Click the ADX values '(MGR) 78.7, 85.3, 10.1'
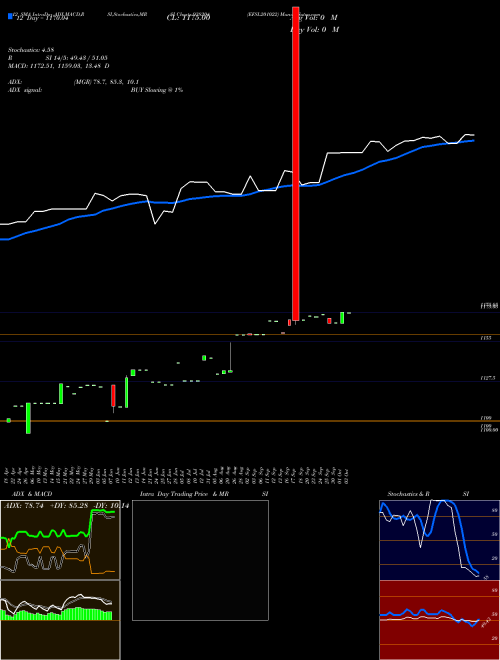 click(106, 82)
